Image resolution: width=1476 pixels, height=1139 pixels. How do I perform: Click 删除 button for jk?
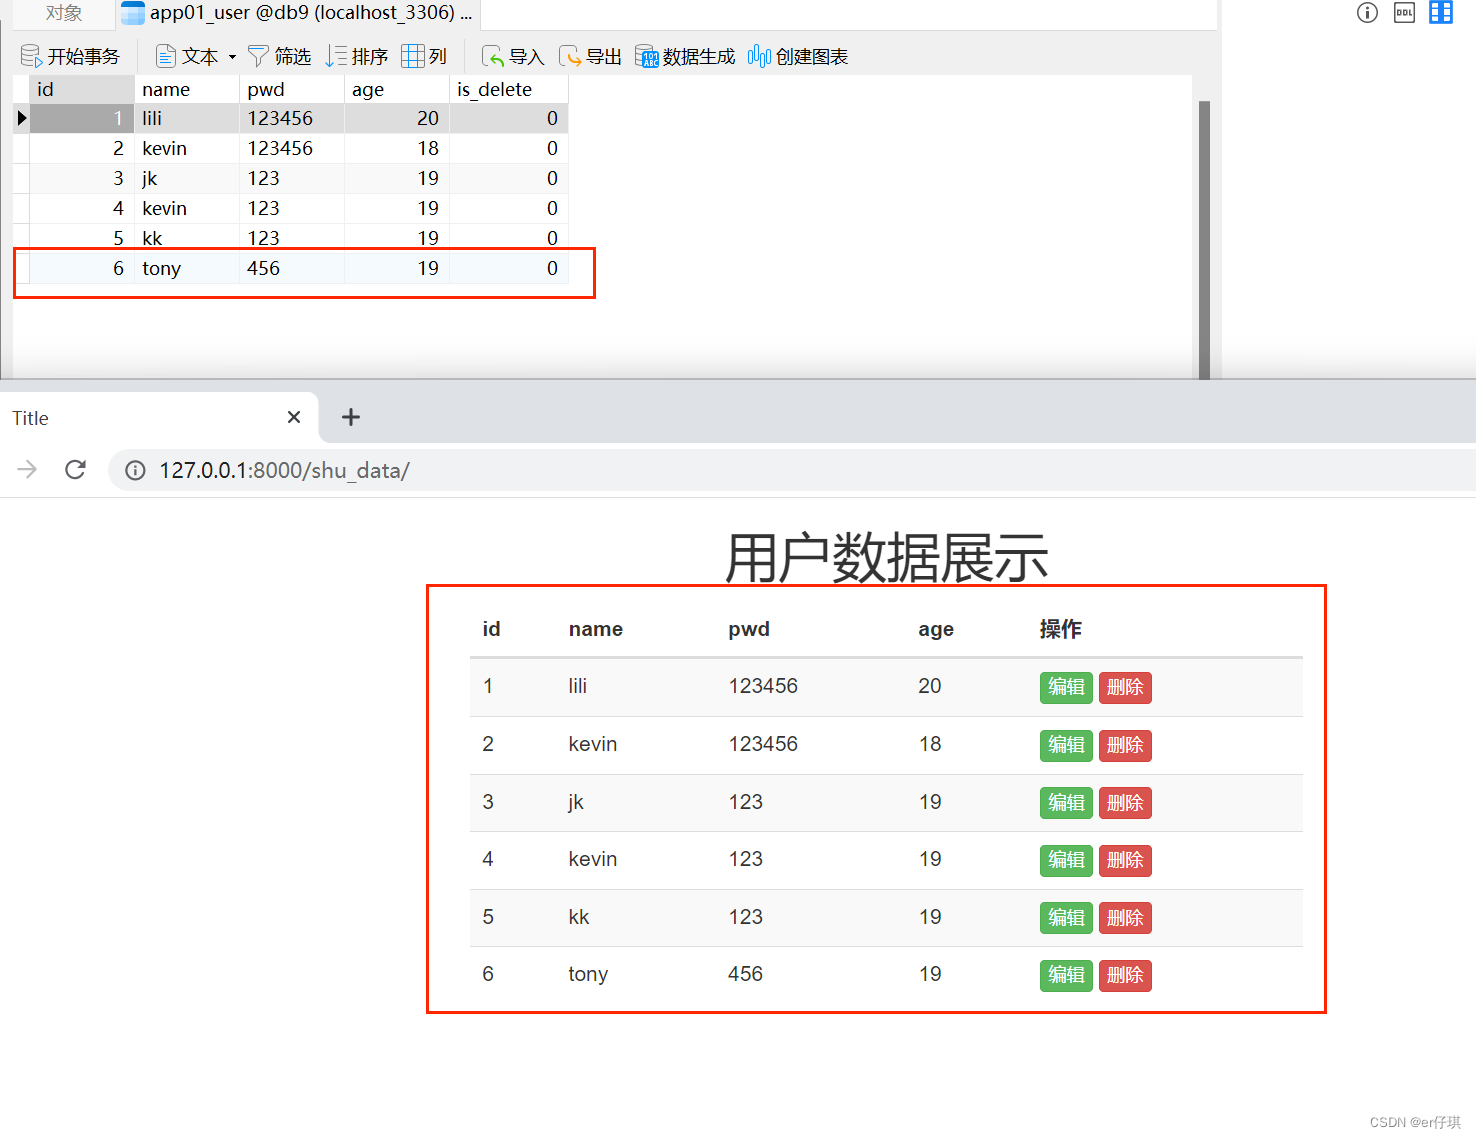1125,803
